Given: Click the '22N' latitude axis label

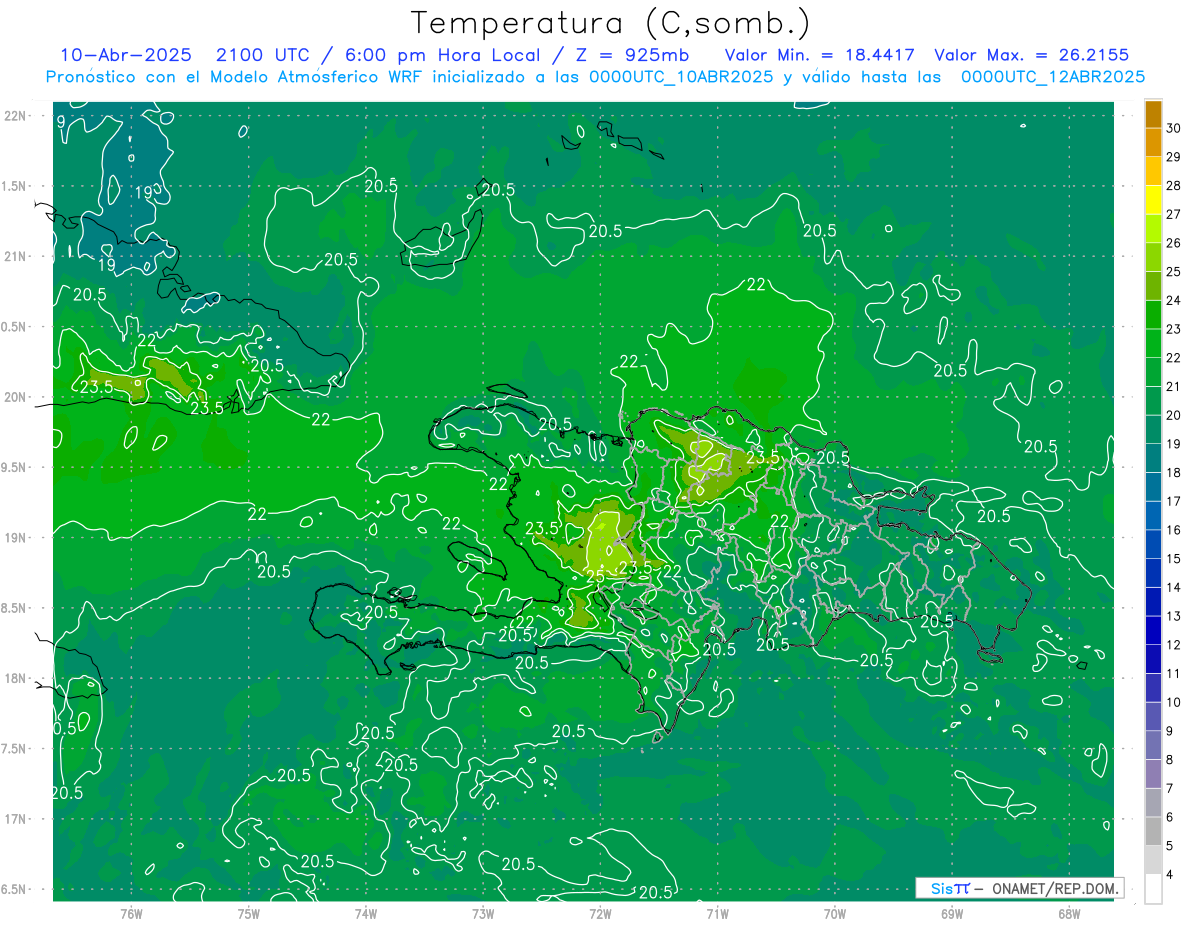Looking at the screenshot, I should (x=16, y=116).
